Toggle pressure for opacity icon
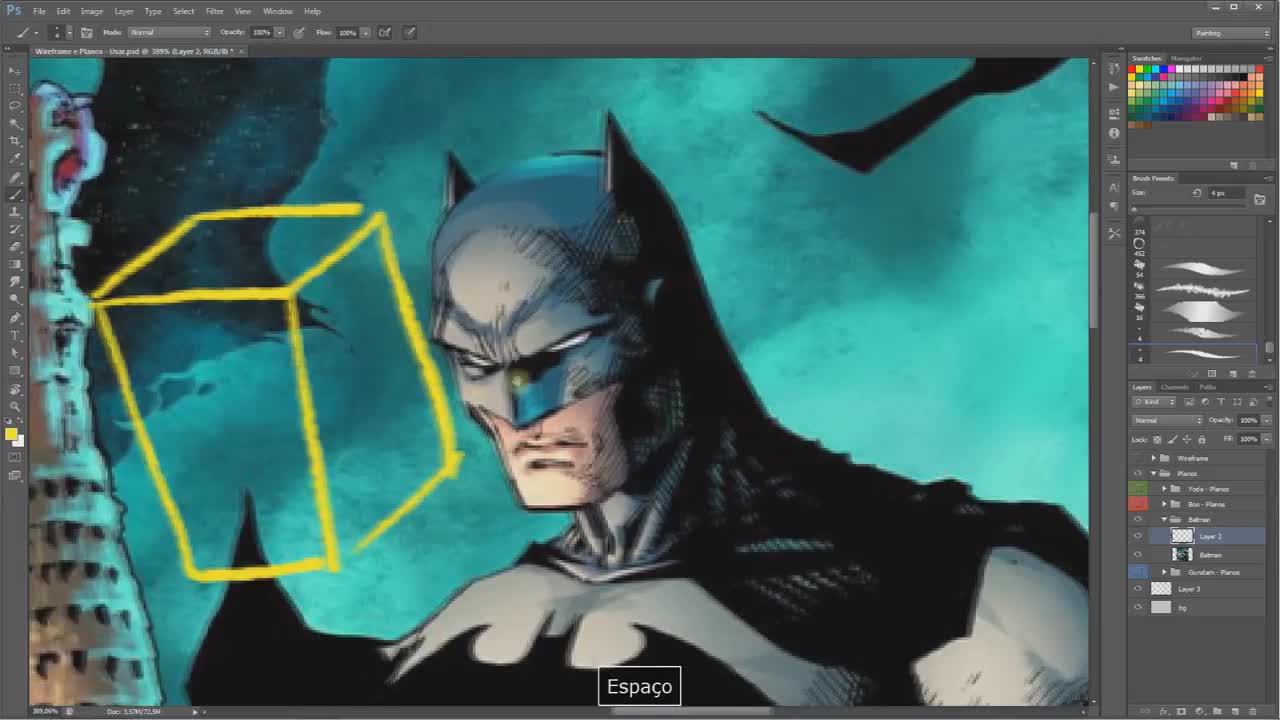The width and height of the screenshot is (1280, 720). click(x=299, y=33)
